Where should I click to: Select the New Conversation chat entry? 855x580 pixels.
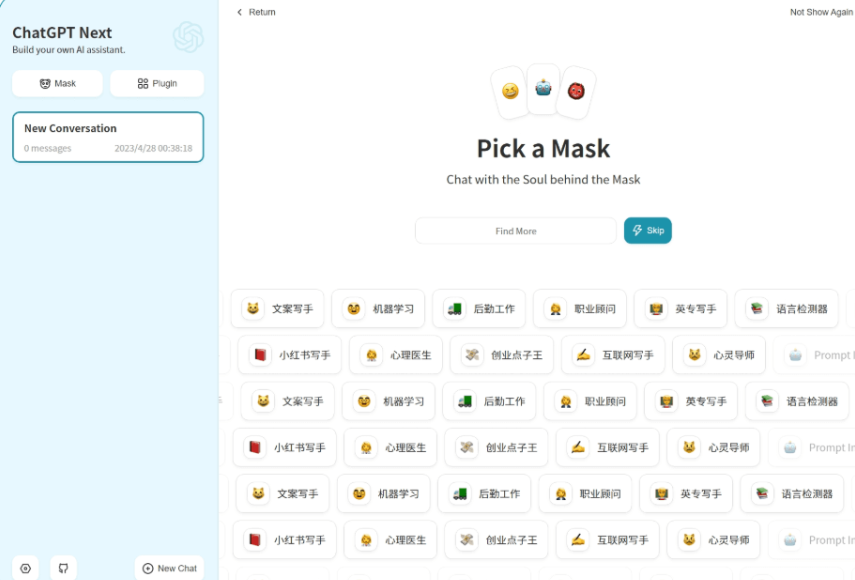pos(108,137)
